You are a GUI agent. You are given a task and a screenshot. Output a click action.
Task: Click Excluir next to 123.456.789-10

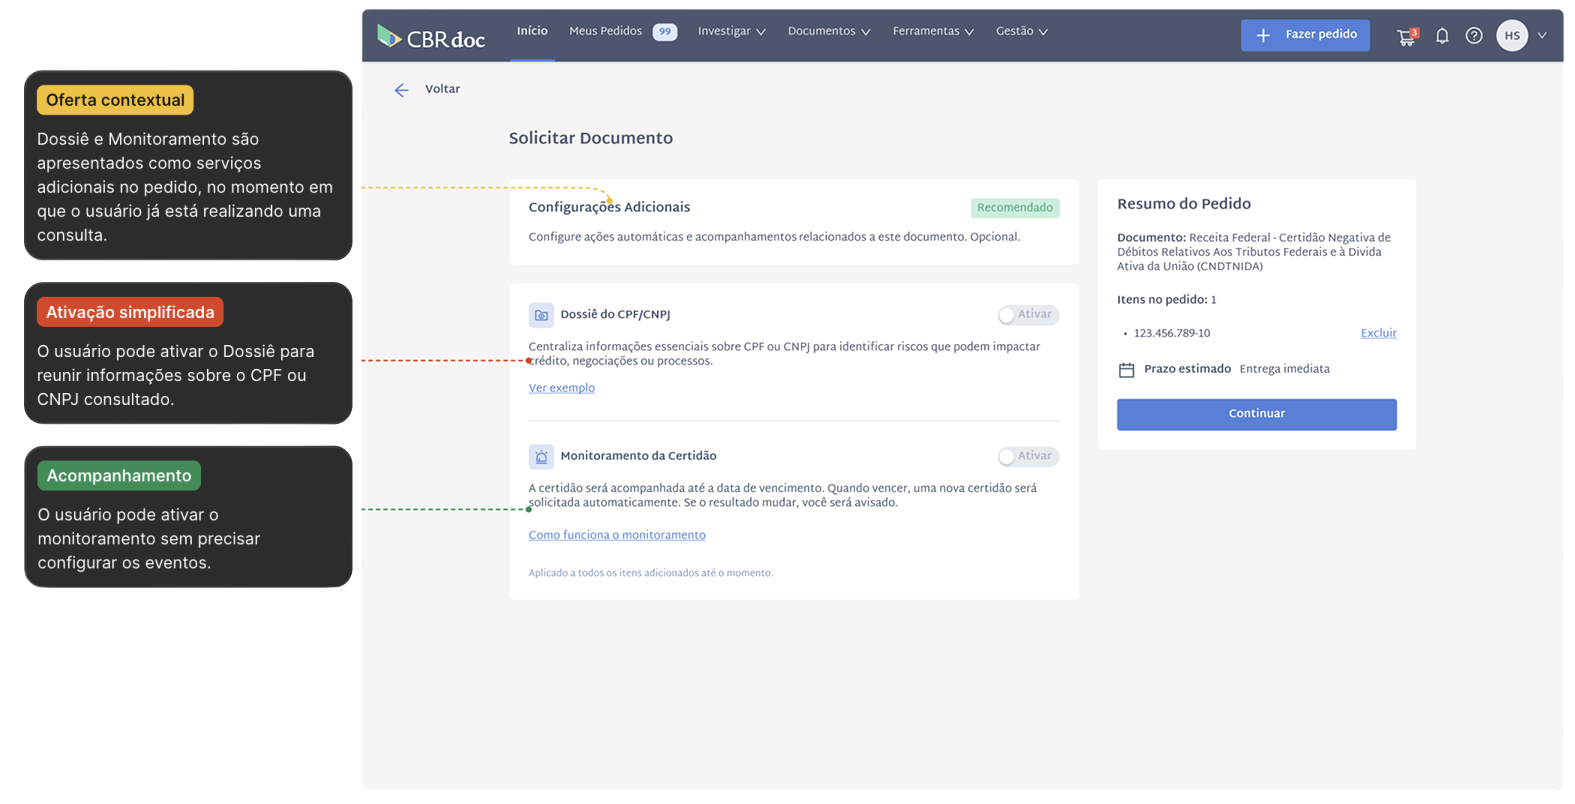pos(1378,334)
